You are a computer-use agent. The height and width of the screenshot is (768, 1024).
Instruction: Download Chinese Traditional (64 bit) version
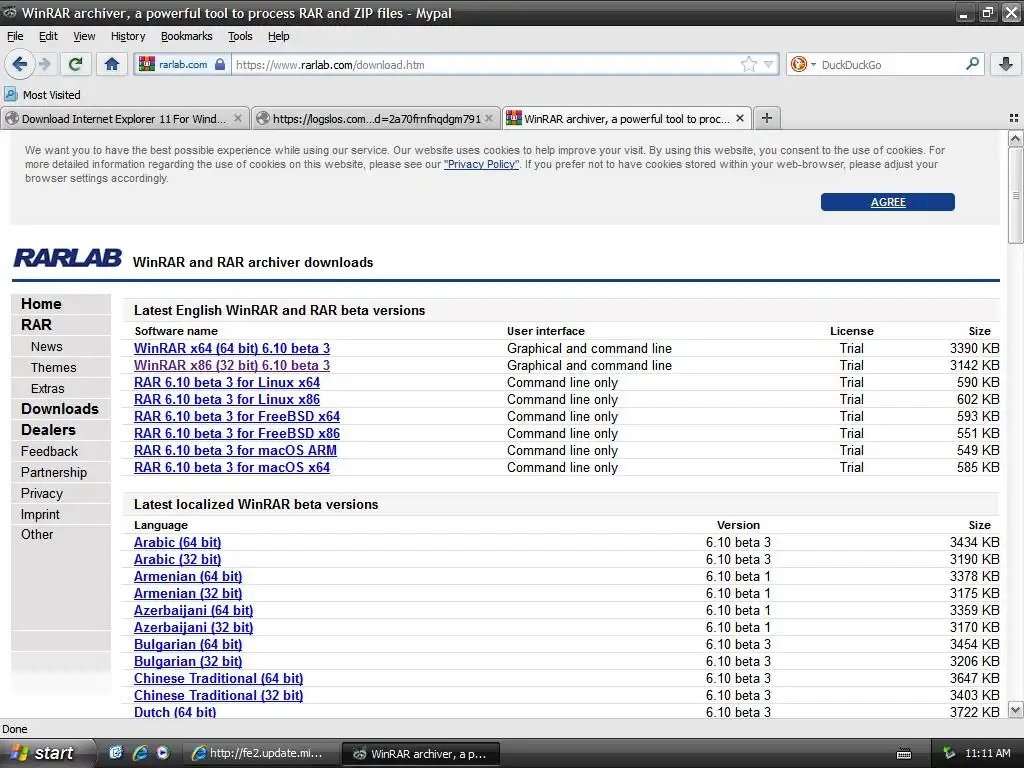pos(218,678)
